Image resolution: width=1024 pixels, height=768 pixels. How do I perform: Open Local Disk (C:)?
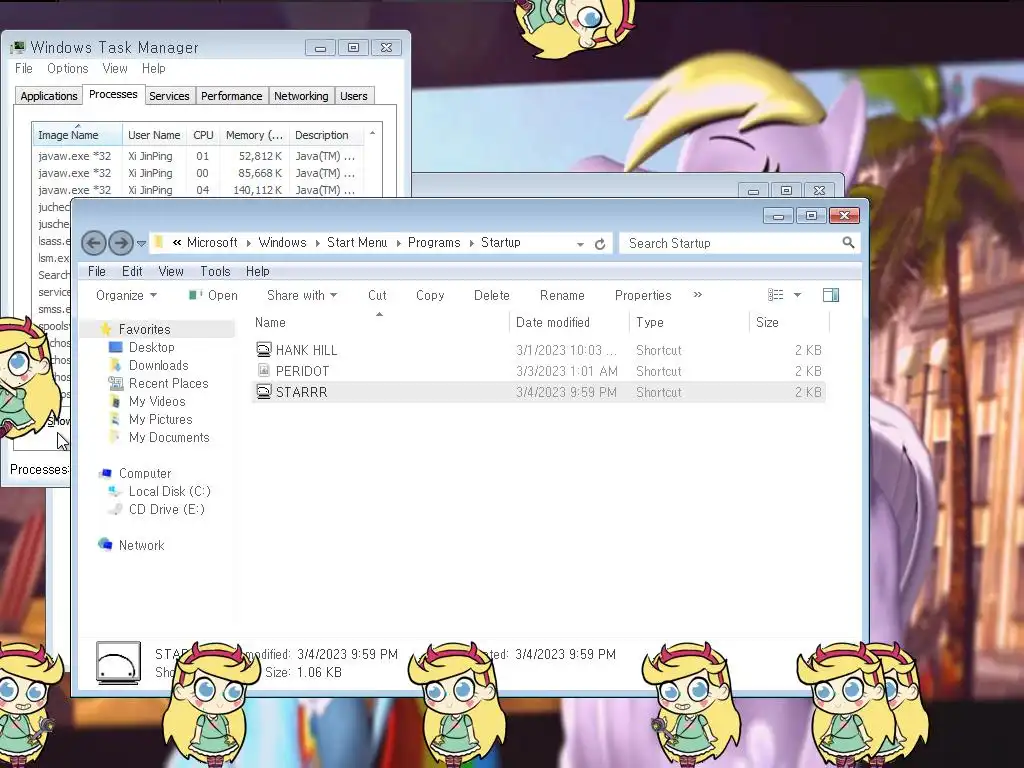click(x=170, y=491)
